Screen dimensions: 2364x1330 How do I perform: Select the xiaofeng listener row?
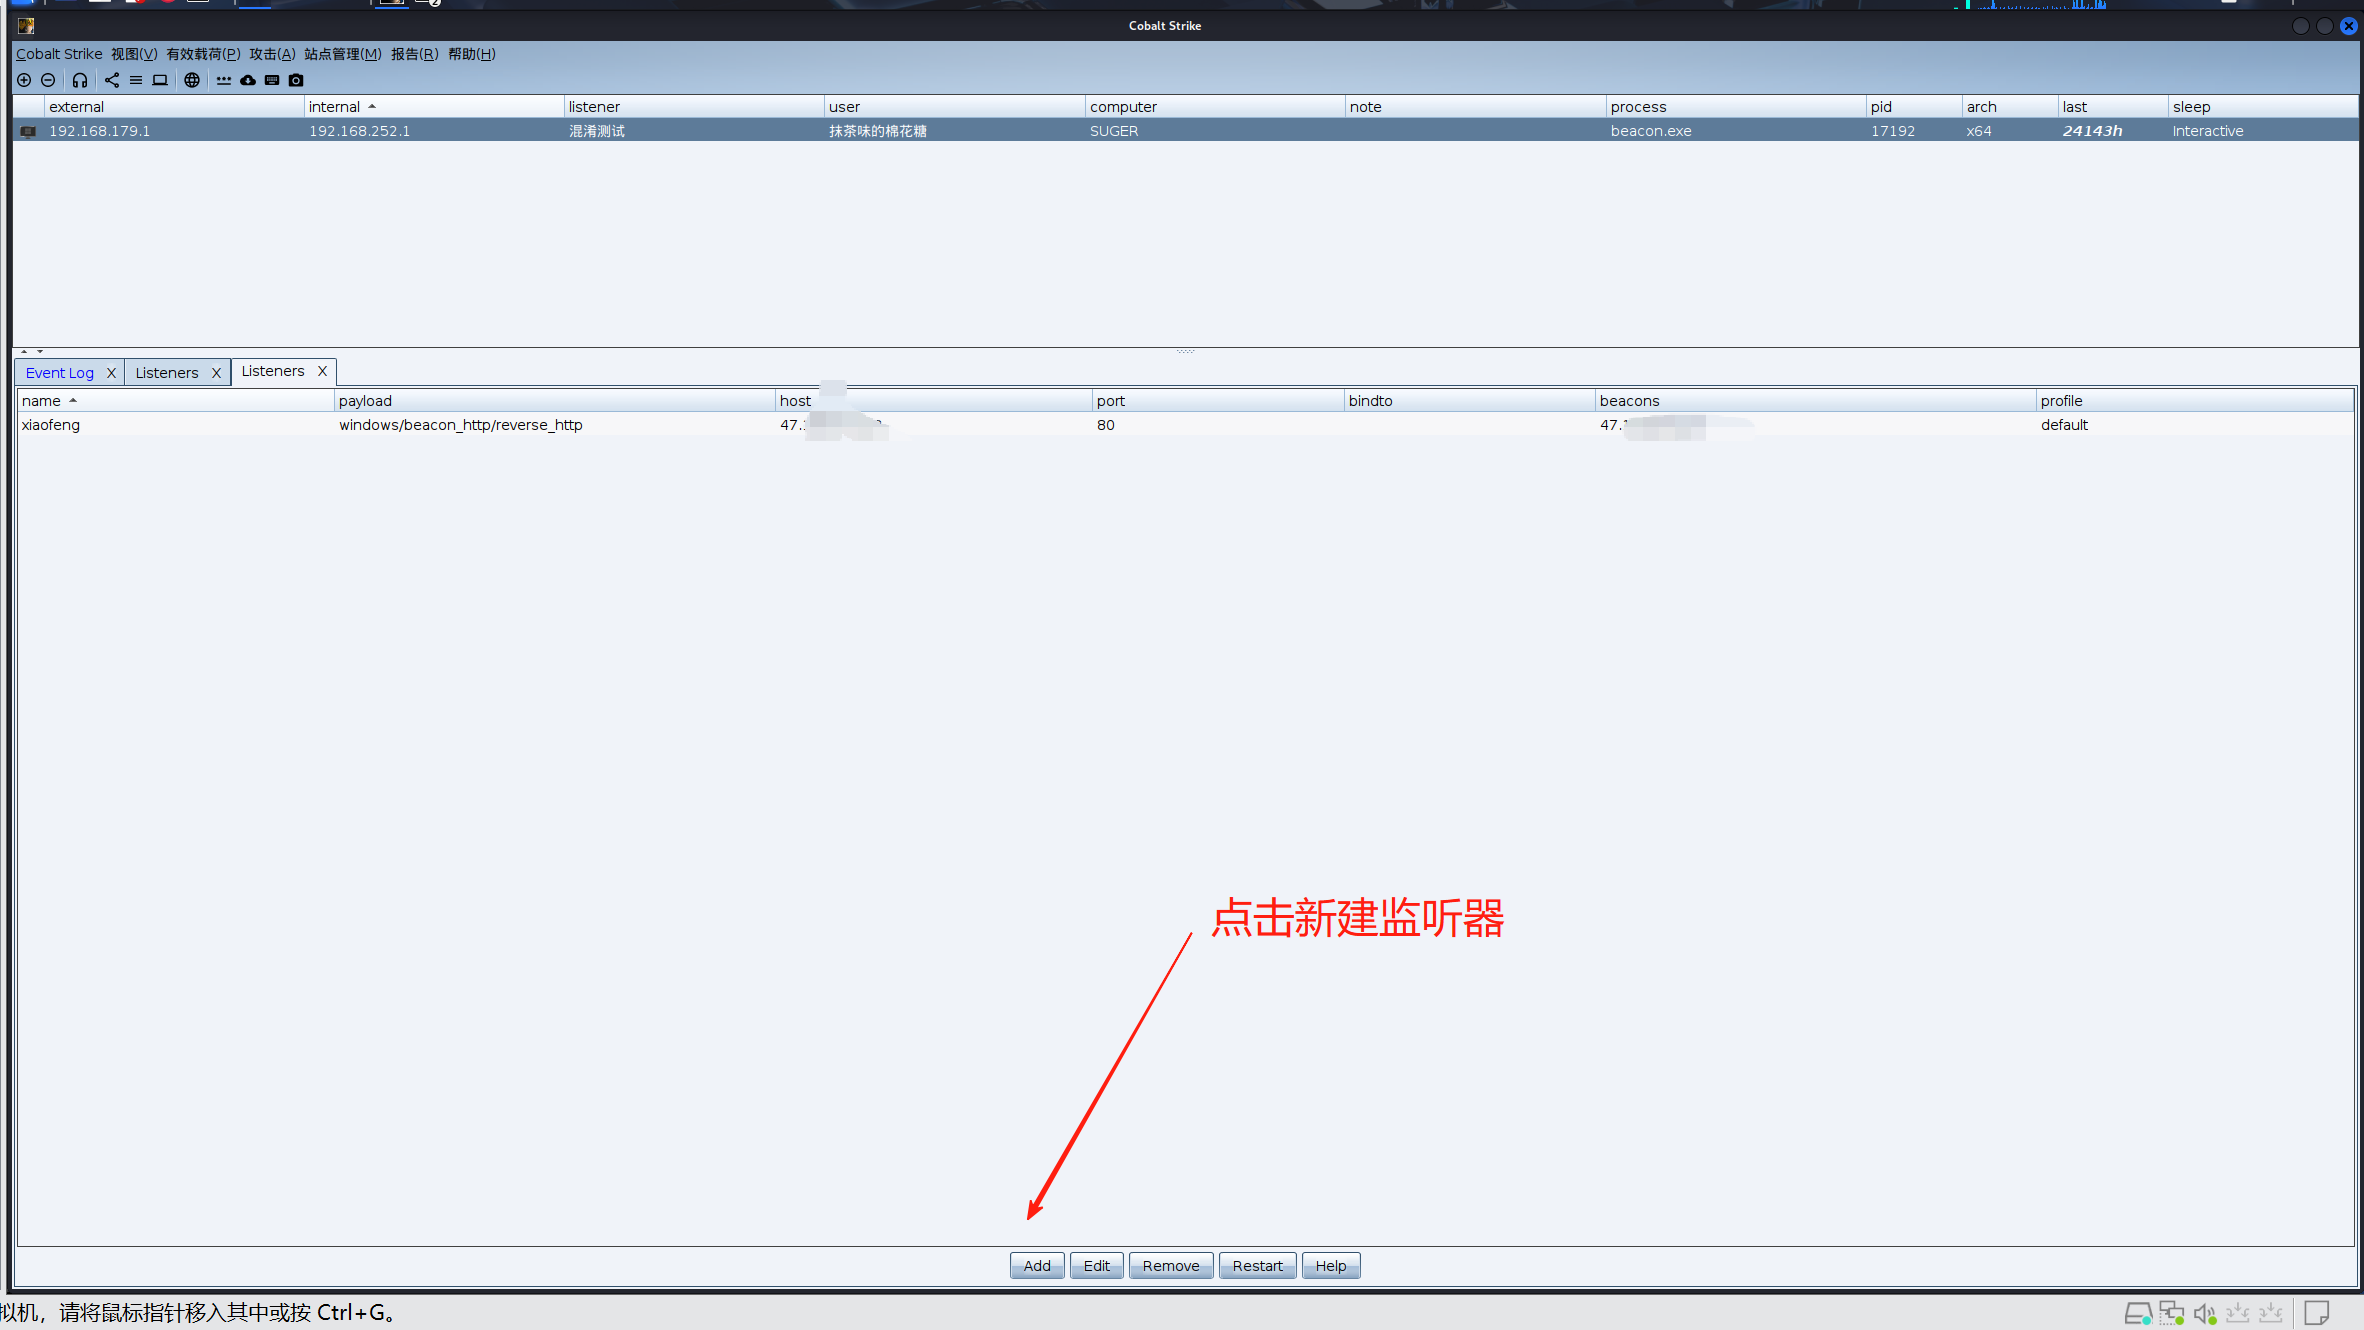1185,425
